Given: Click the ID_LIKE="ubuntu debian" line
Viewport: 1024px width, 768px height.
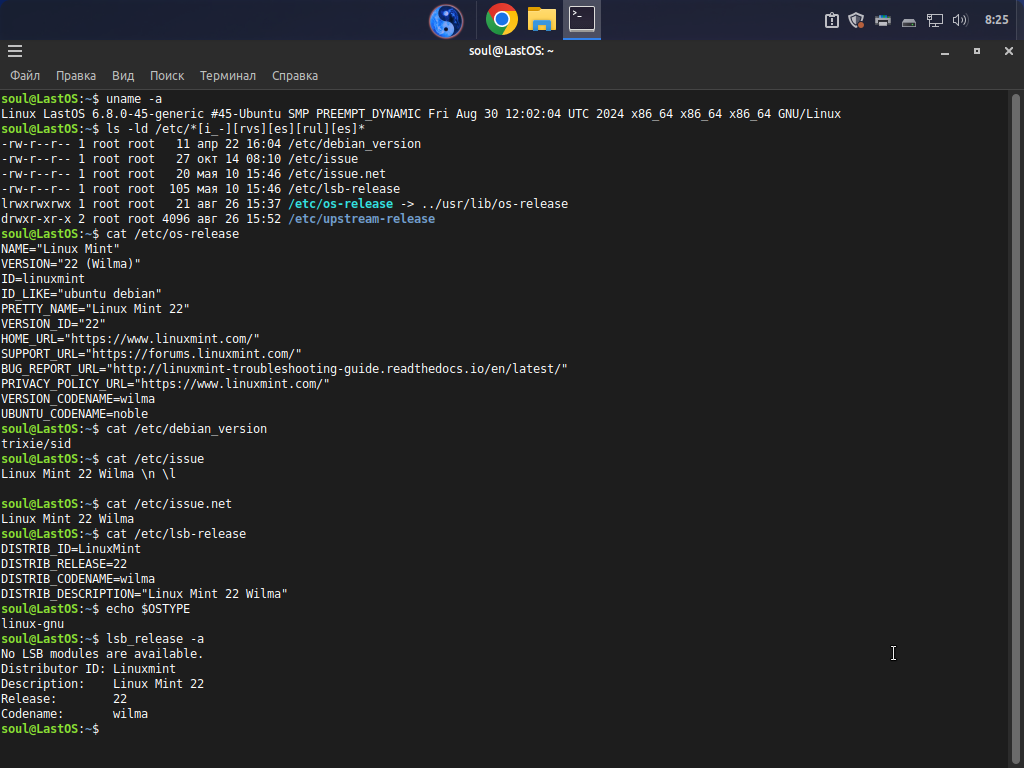Looking at the screenshot, I should [x=81, y=294].
